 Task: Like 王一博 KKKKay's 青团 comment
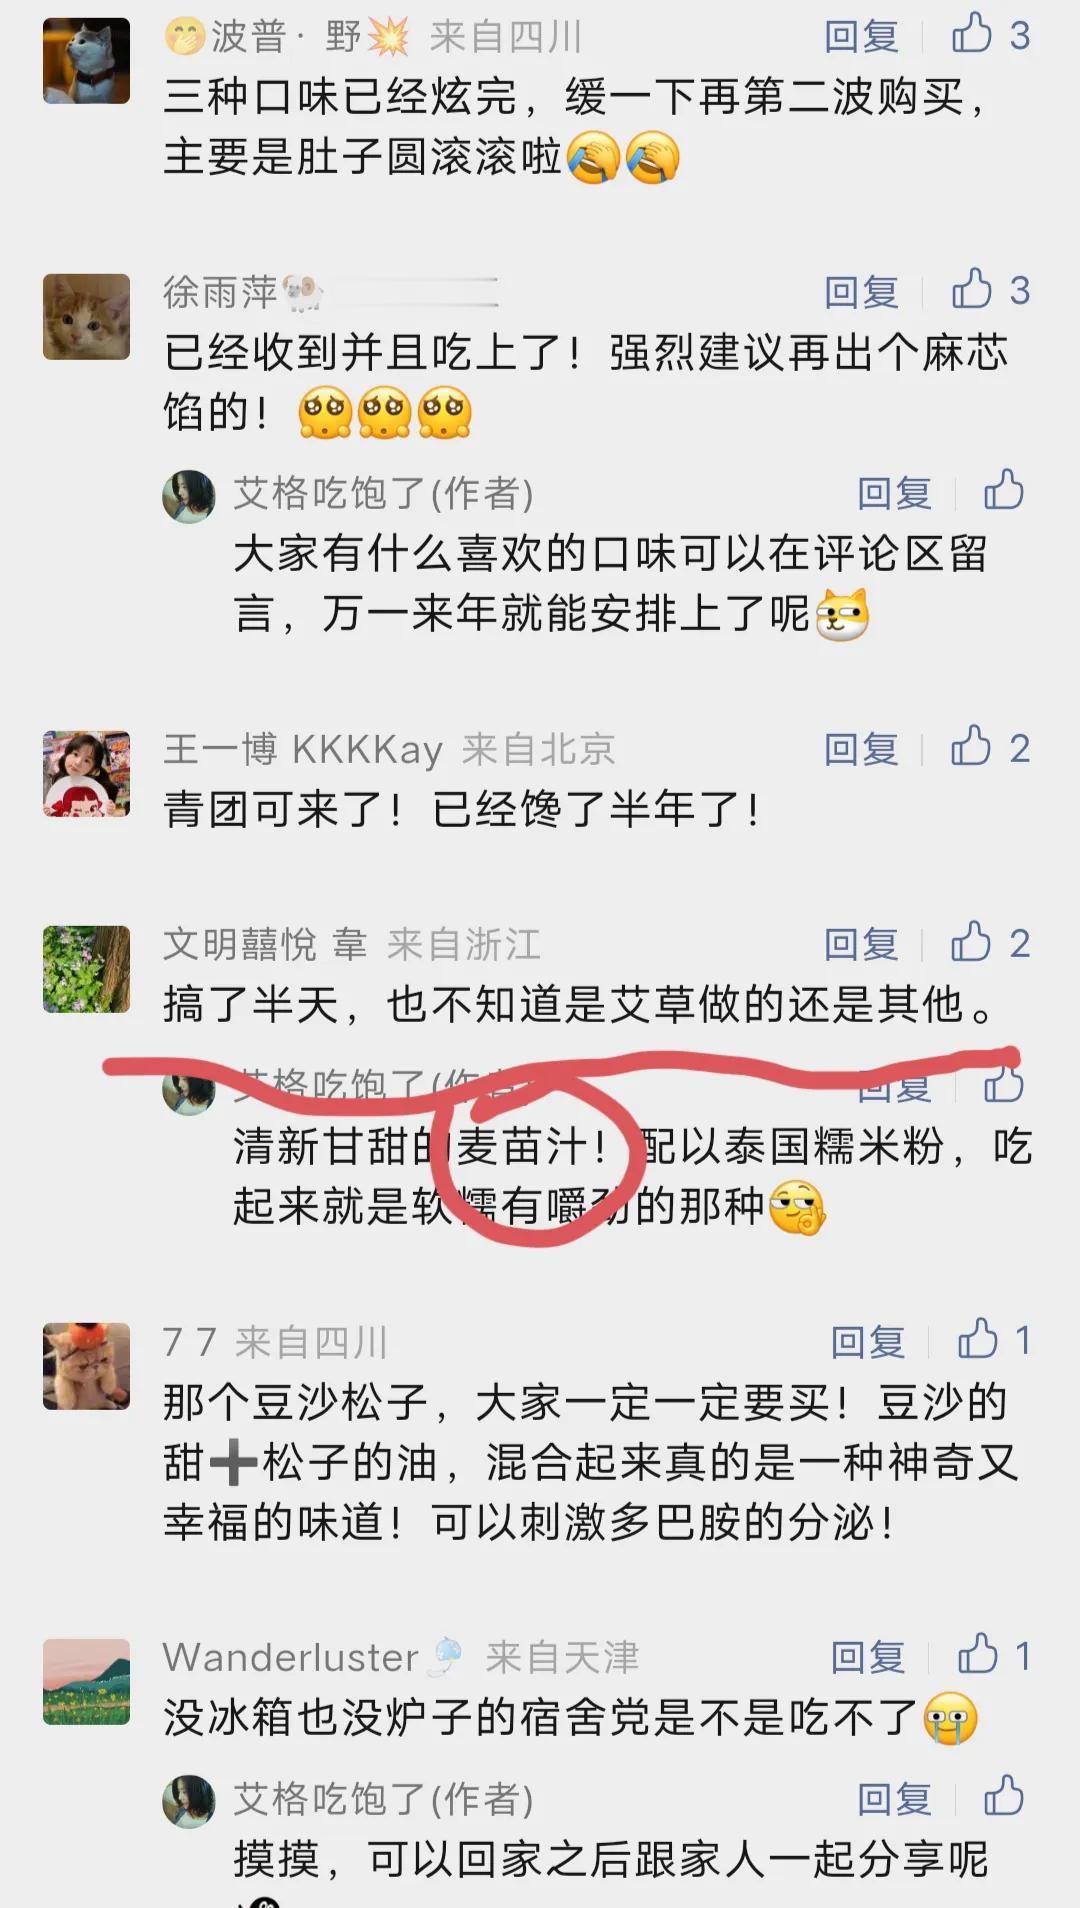point(989,747)
